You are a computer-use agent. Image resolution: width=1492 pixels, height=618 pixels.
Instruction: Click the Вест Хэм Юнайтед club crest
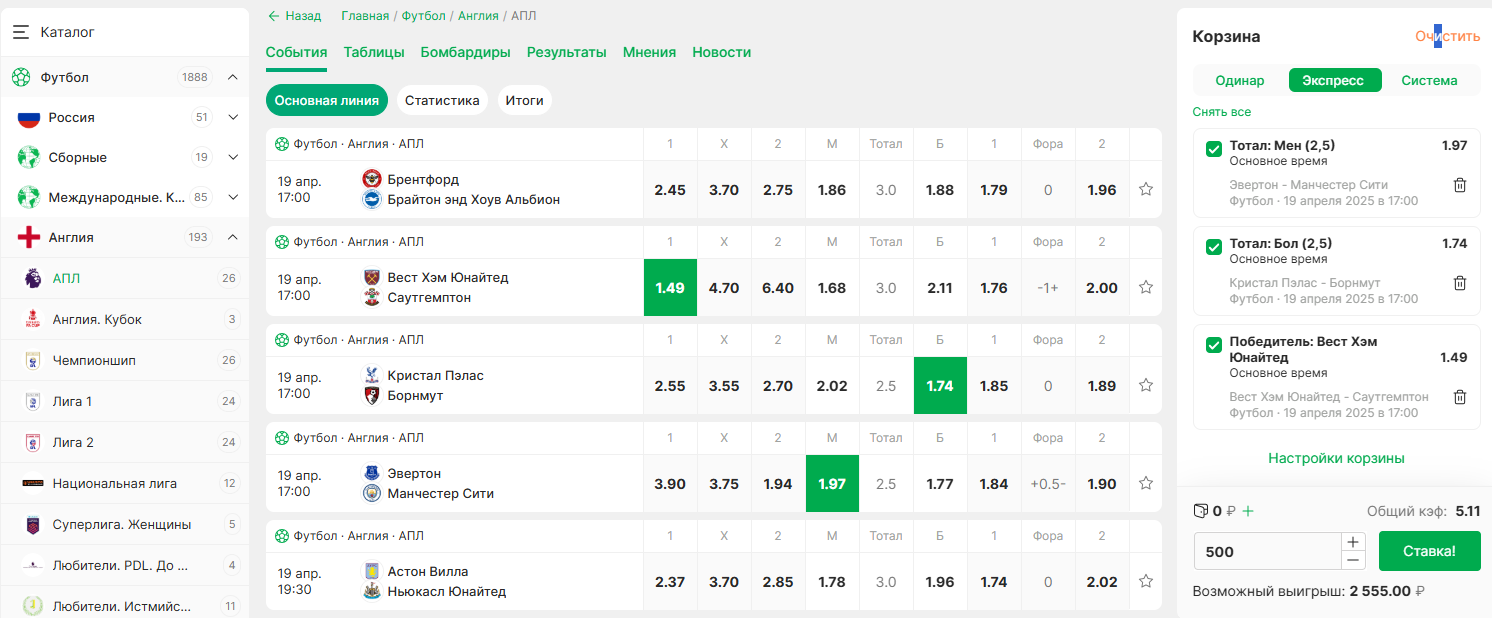372,277
